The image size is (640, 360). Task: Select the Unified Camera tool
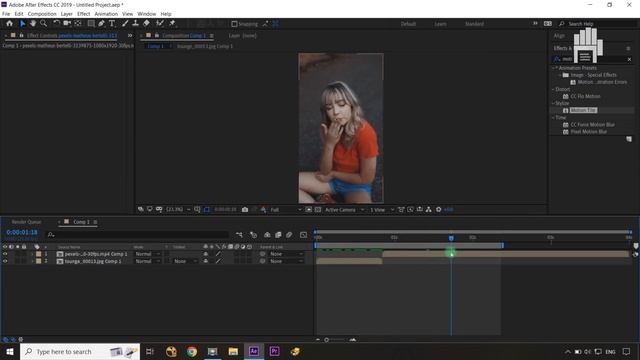67,24
